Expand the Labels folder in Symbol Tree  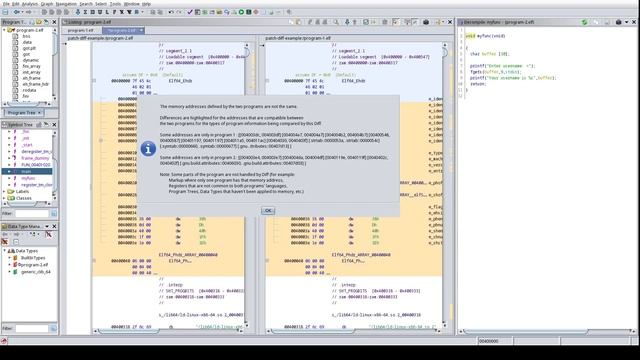pos(4,191)
